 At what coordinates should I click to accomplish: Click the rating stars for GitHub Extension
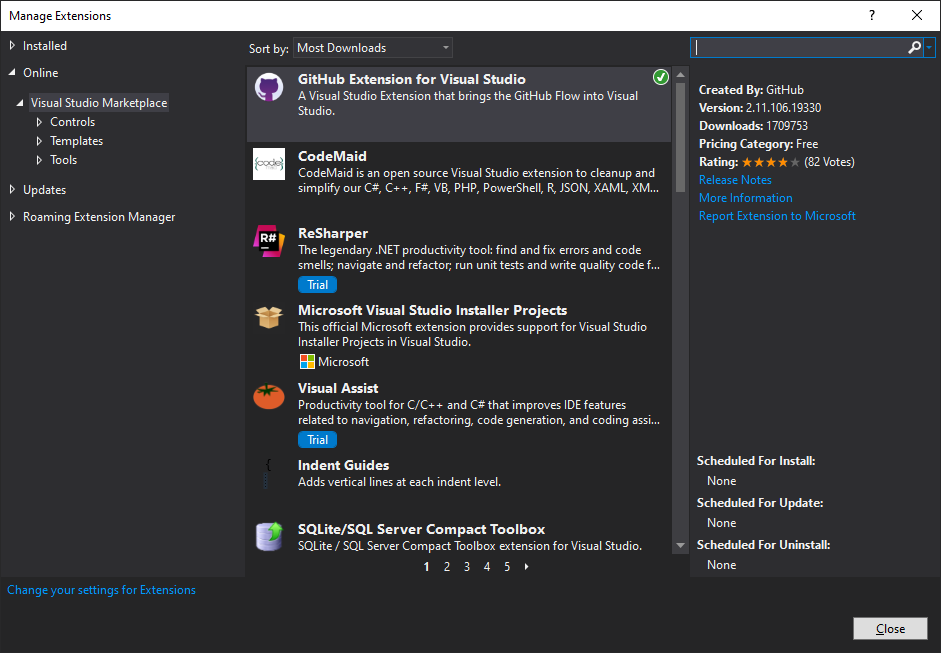pos(771,162)
